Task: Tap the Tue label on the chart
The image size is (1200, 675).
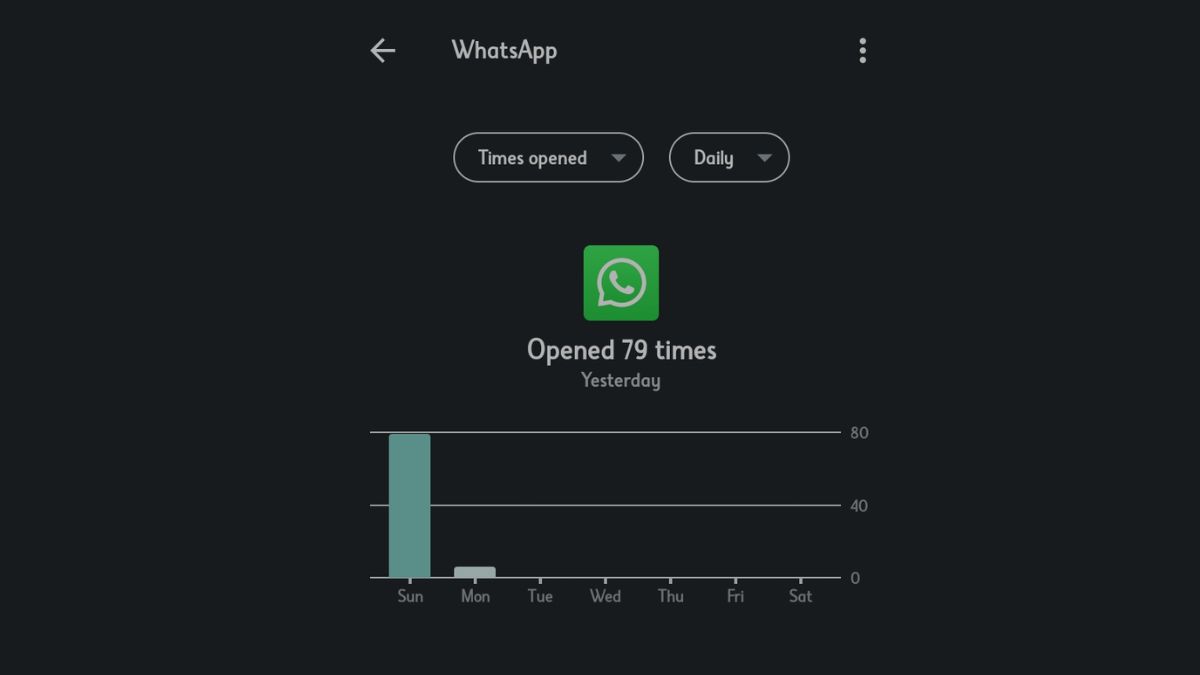Action: coord(540,596)
